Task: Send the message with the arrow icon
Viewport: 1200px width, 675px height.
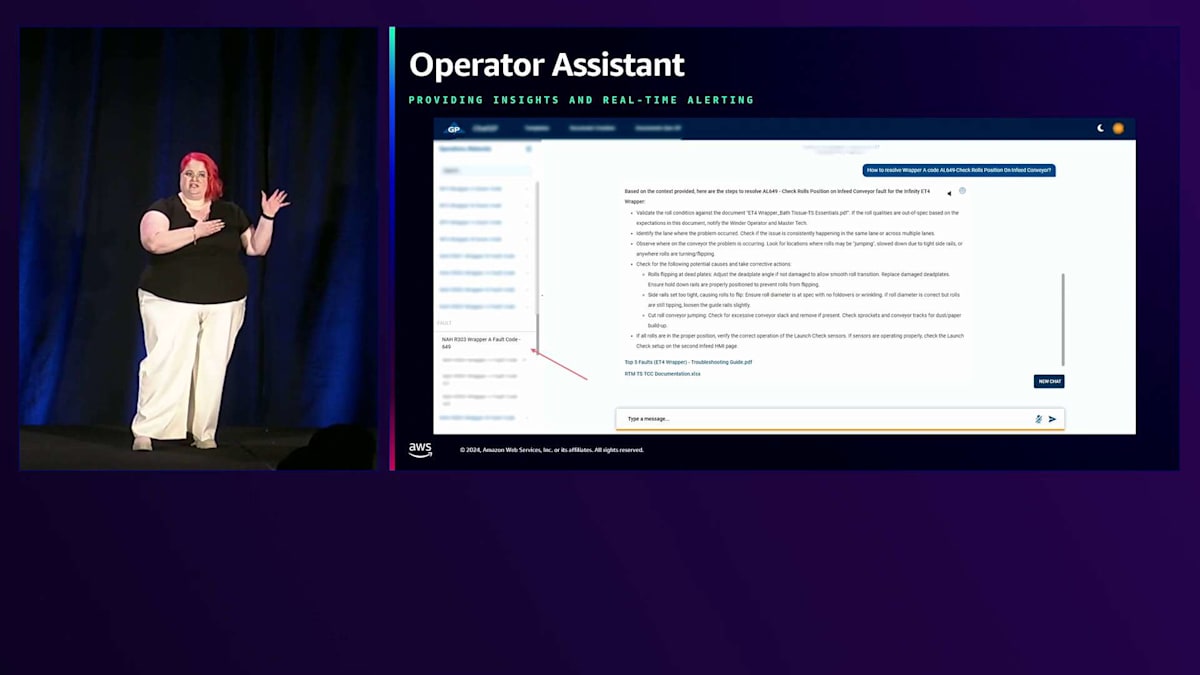Action: pyautogui.click(x=1052, y=419)
